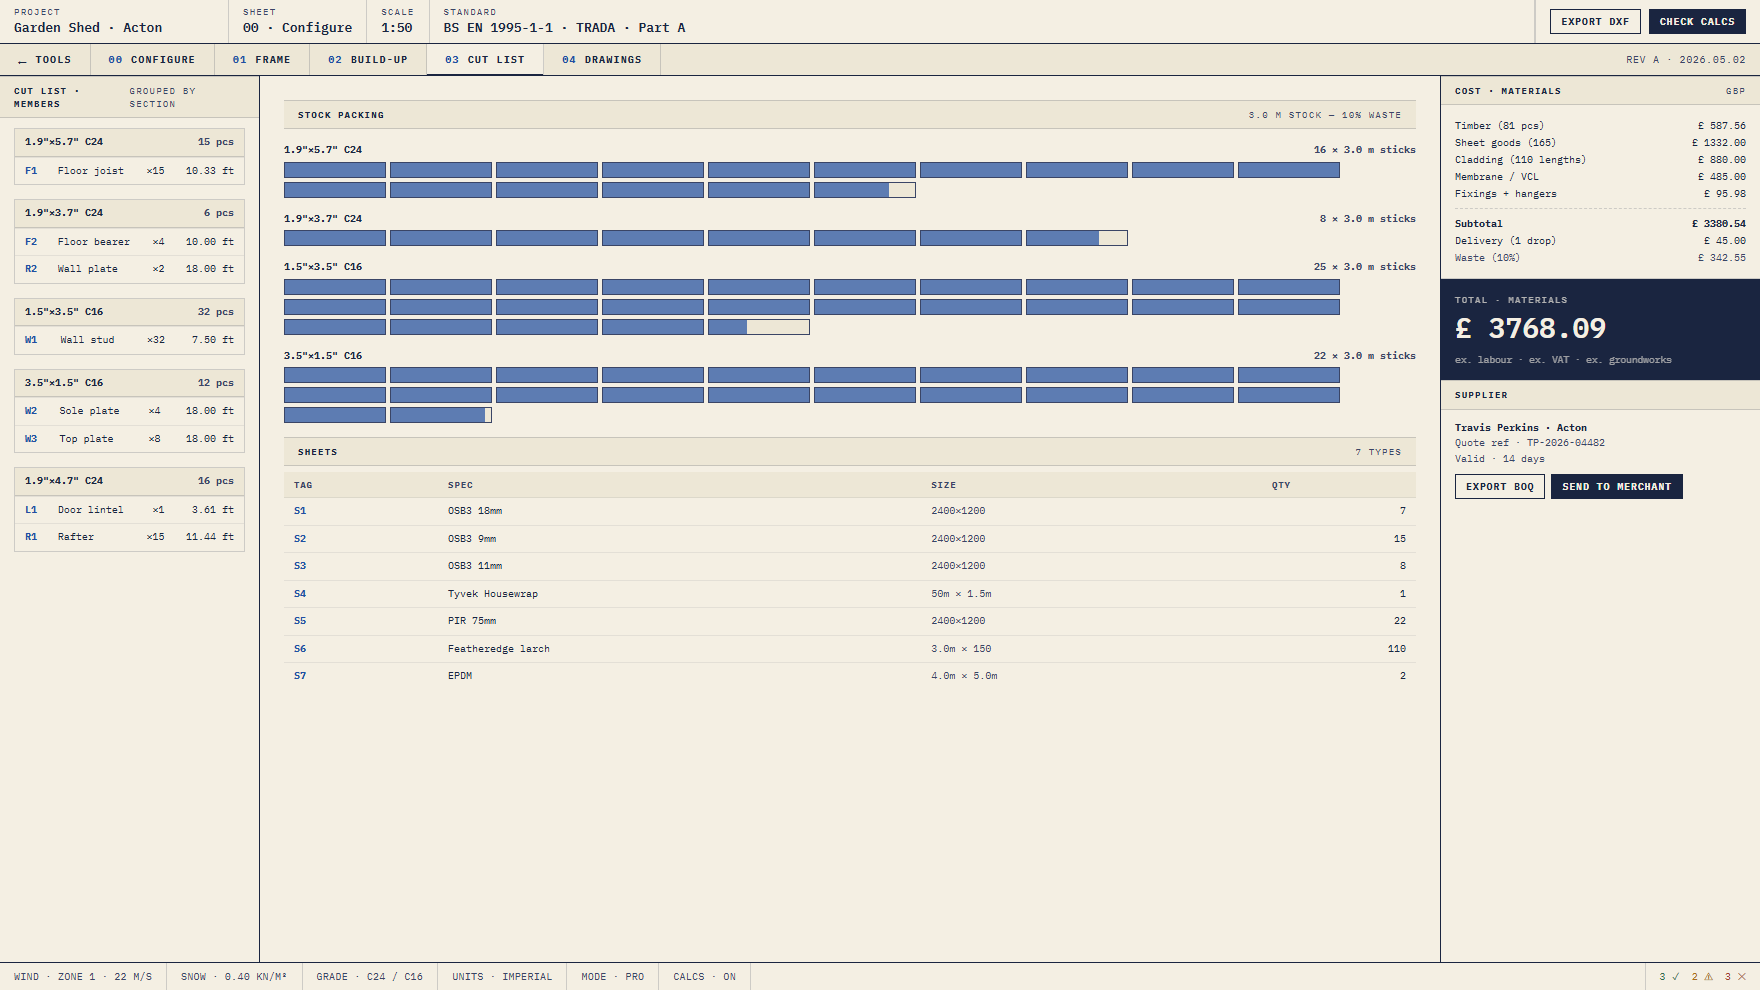This screenshot has width=1760, height=990.
Task: Click the Cladding (110 lengths) cost line
Action: click(x=1600, y=160)
